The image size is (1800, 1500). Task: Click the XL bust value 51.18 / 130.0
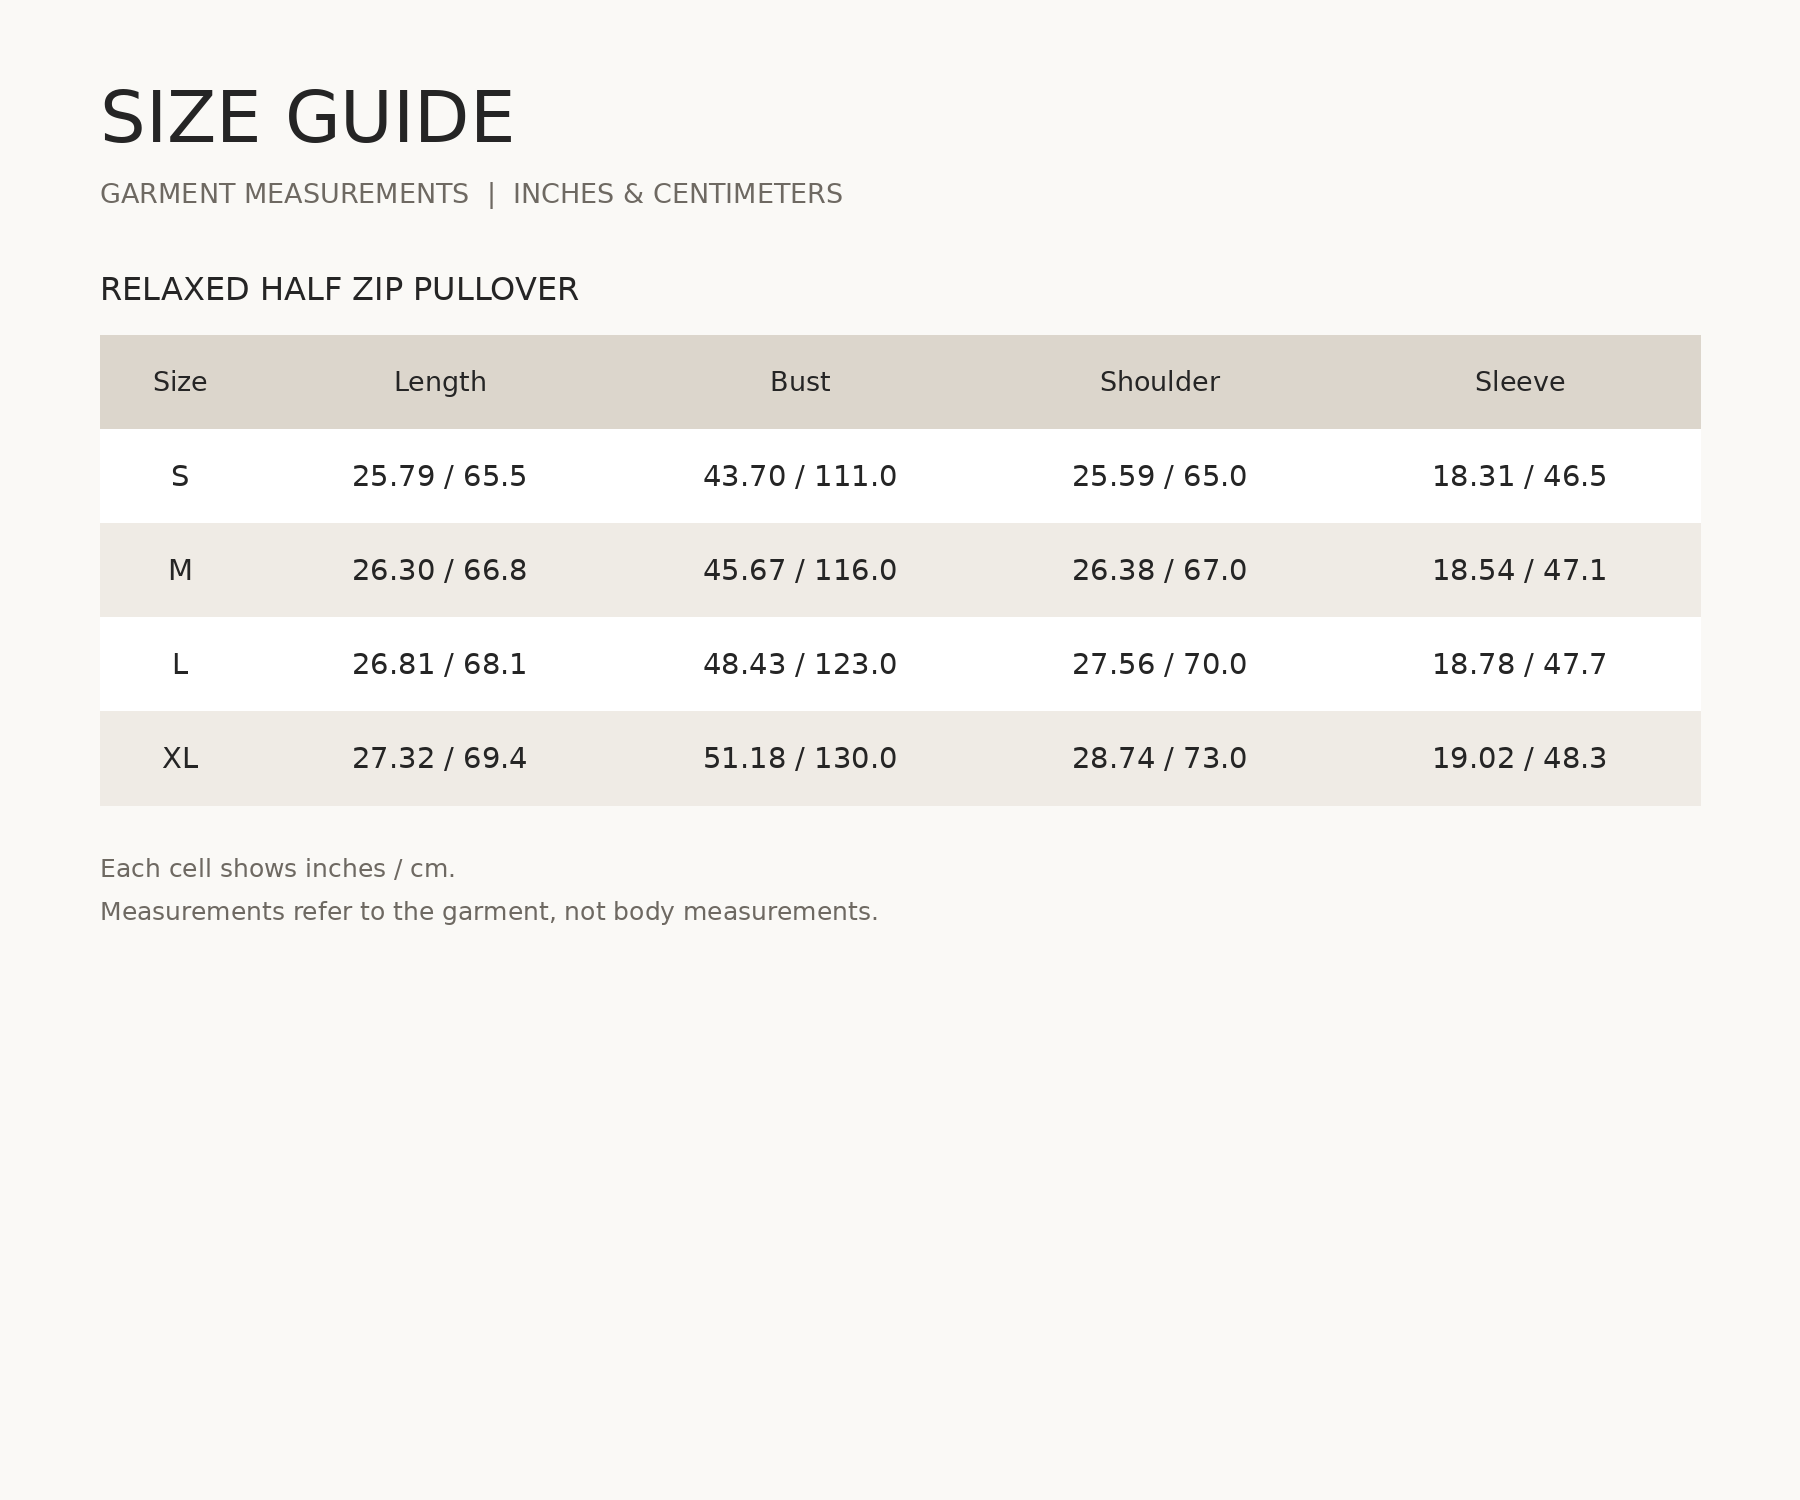pos(800,758)
